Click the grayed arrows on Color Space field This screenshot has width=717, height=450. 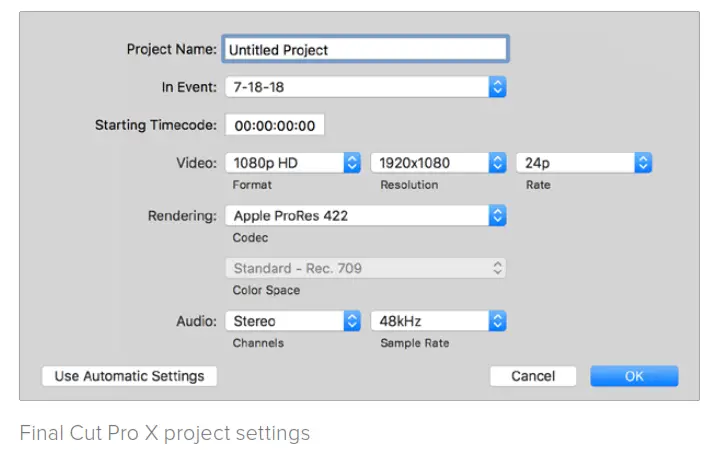click(498, 268)
